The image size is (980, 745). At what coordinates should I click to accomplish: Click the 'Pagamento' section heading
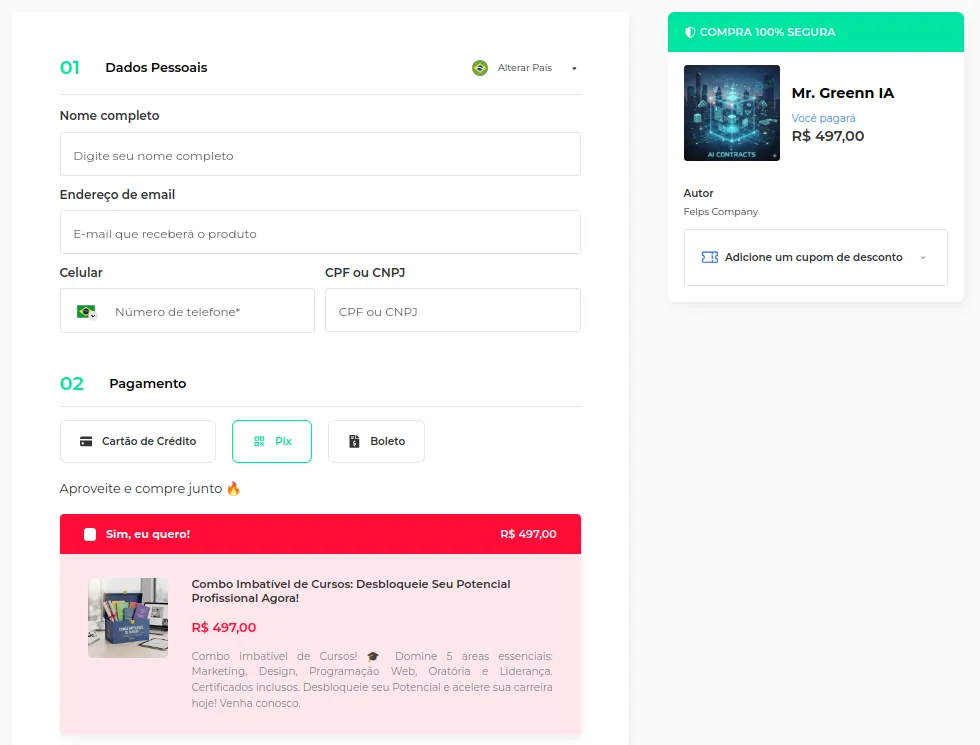click(148, 384)
